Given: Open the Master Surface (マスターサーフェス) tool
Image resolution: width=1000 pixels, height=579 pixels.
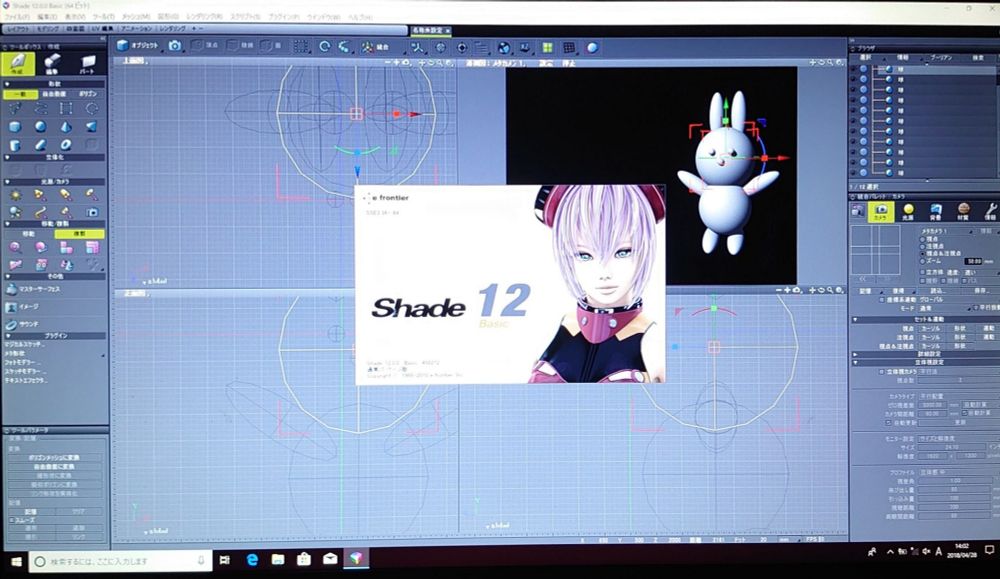Looking at the screenshot, I should (35, 289).
